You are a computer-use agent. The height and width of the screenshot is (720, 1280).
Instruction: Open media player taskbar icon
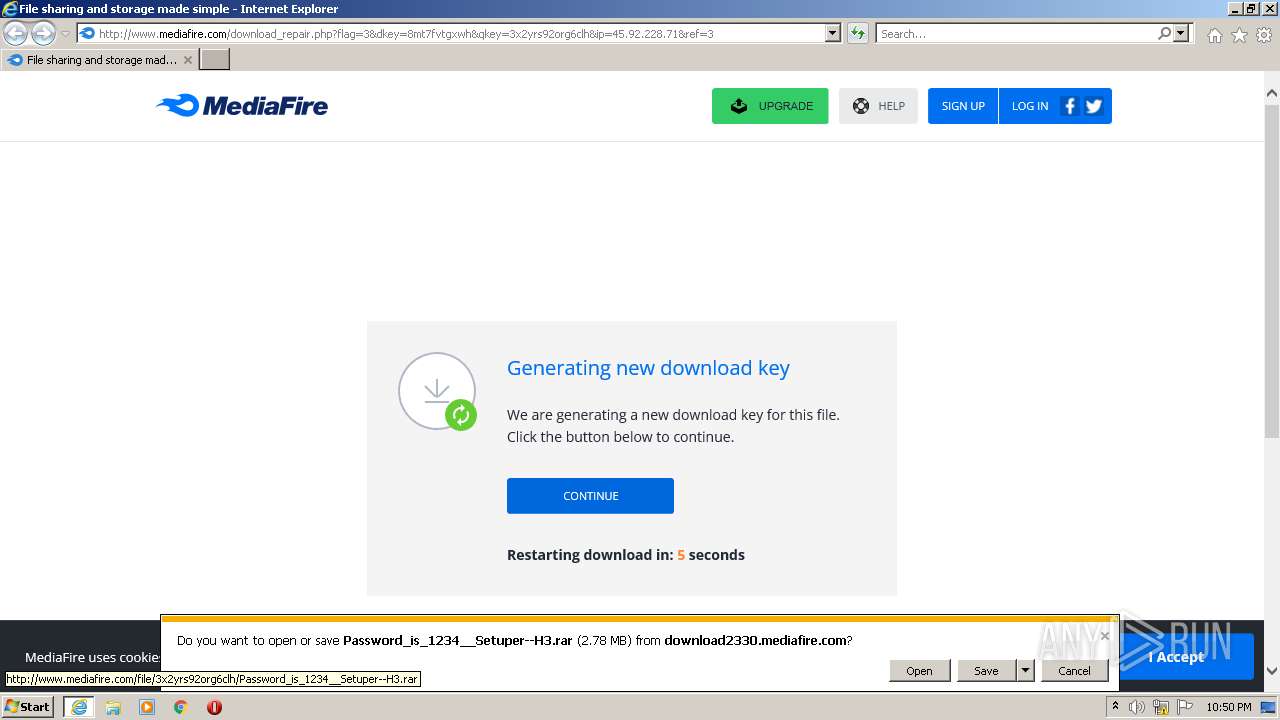tap(147, 707)
